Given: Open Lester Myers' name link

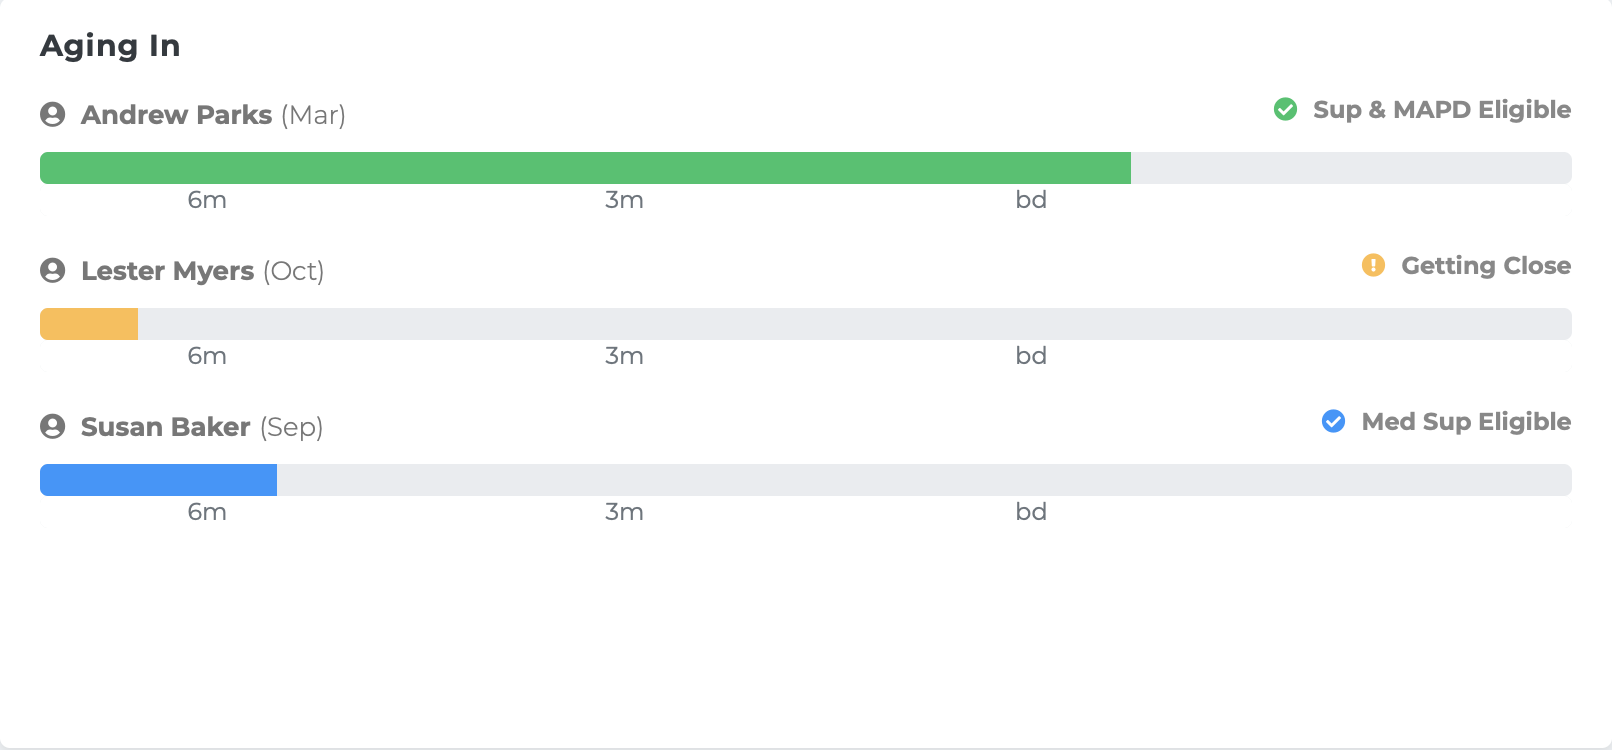Looking at the screenshot, I should click(168, 271).
